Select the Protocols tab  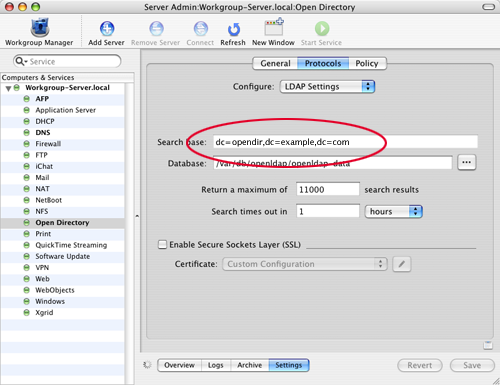(323, 63)
